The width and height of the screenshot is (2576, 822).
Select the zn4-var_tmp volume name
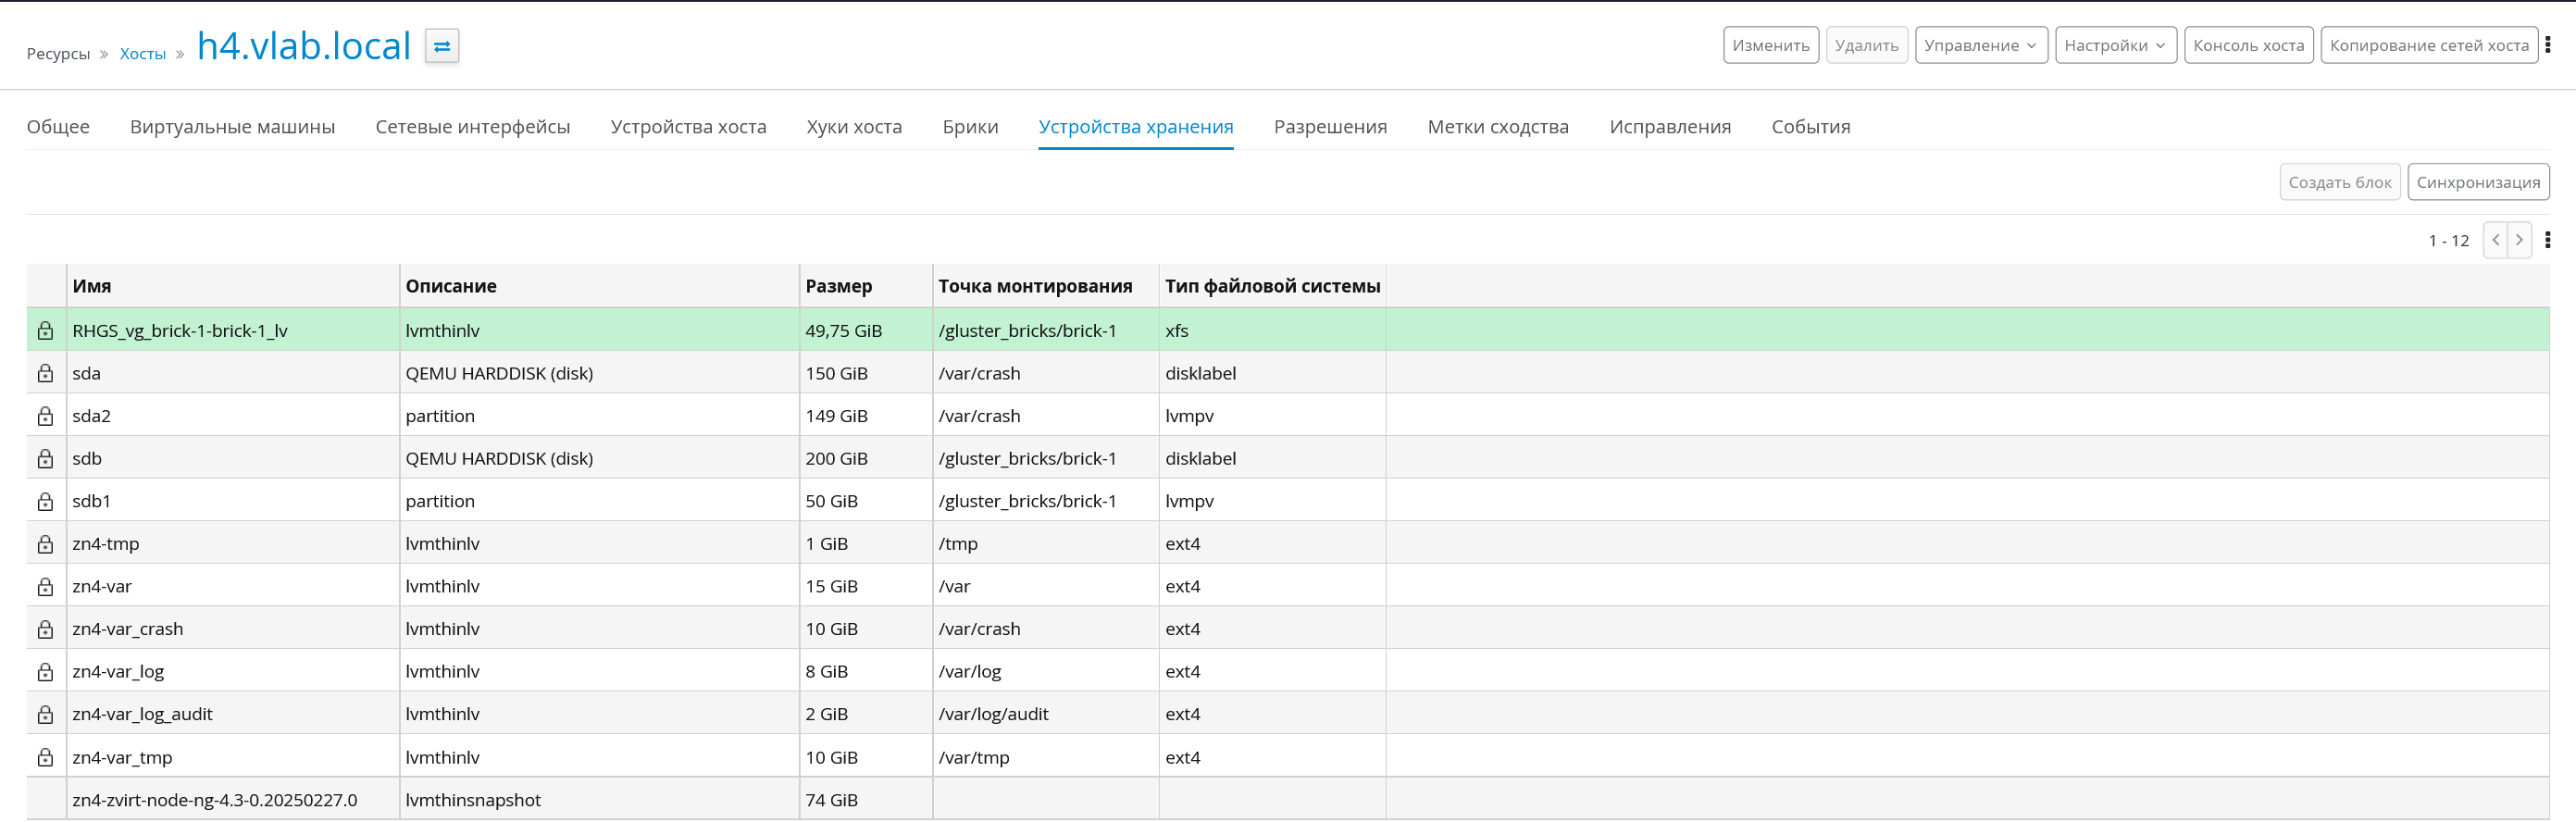[x=122, y=758]
